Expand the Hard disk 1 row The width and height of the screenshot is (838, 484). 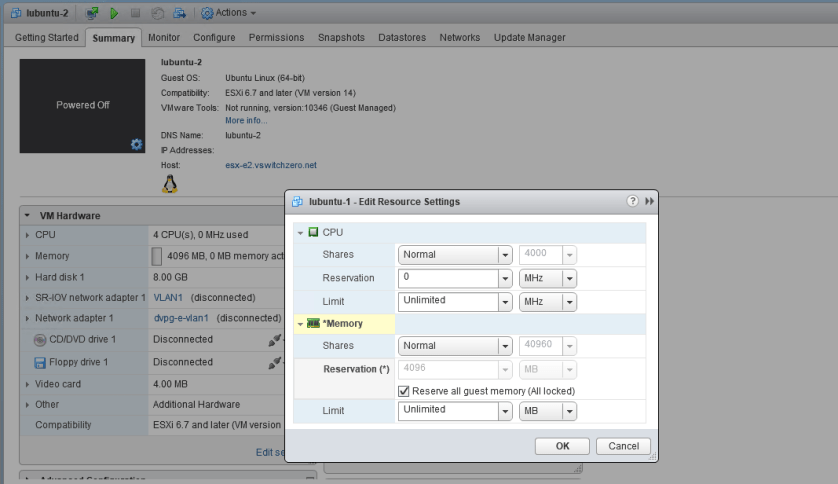pyautogui.click(x=27, y=277)
